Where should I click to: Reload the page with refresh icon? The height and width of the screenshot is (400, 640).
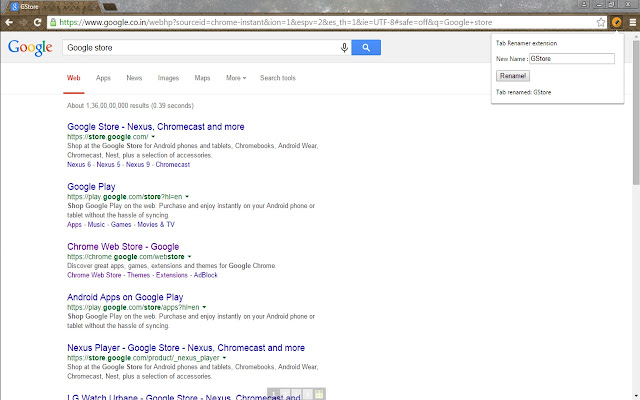click(x=38, y=22)
